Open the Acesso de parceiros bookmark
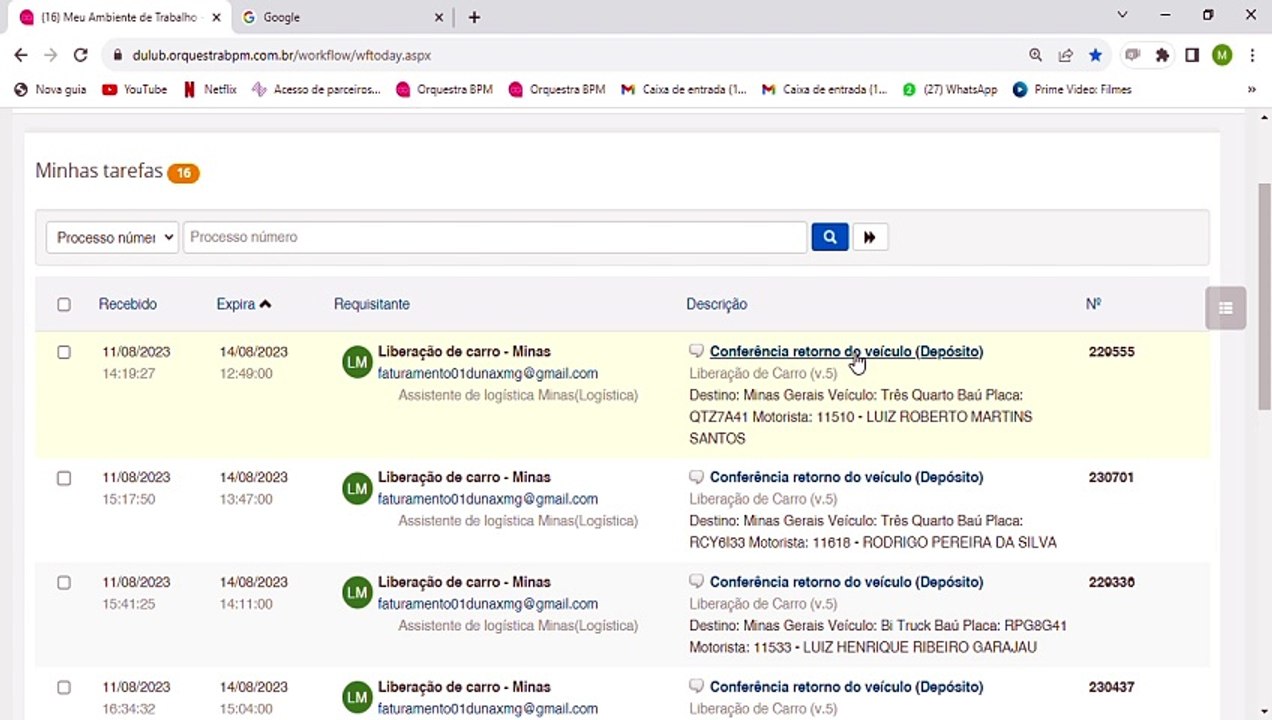The width and height of the screenshot is (1272, 720). click(316, 89)
